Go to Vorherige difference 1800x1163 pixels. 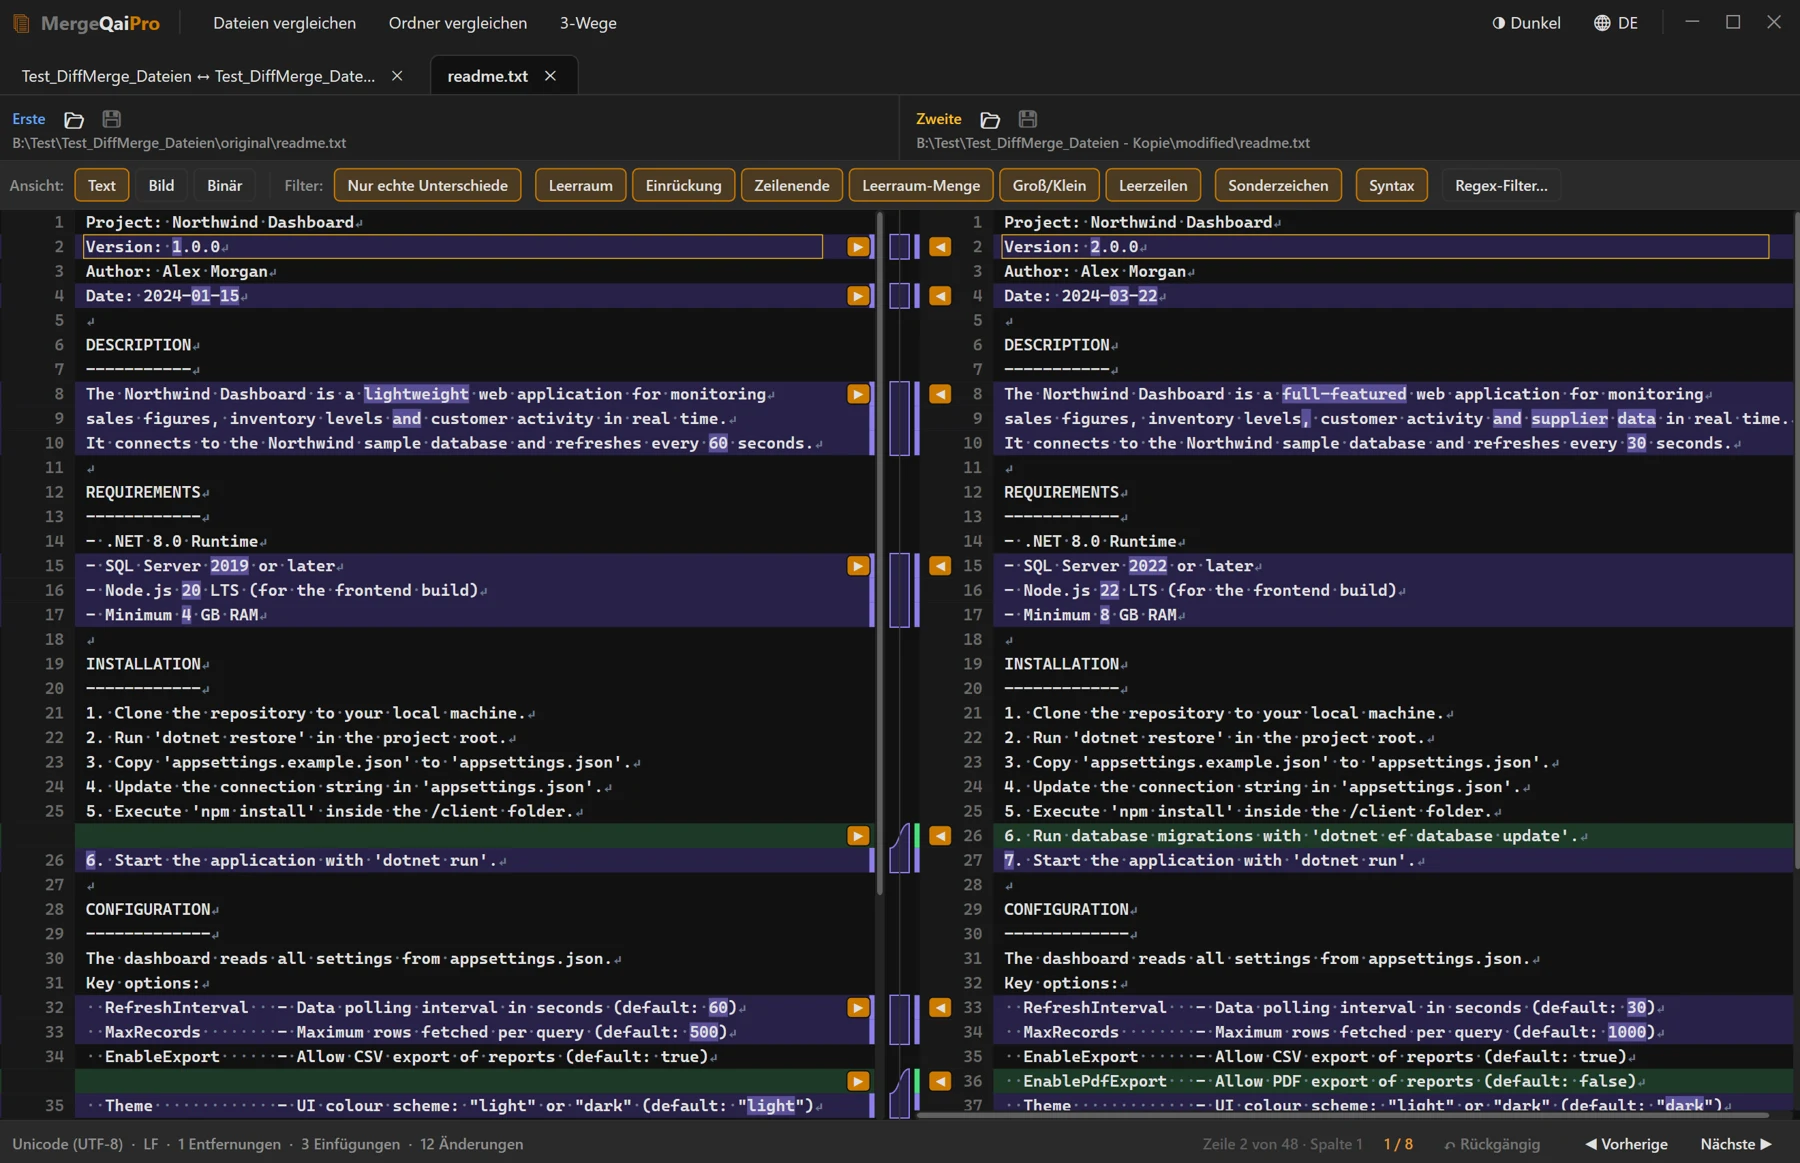[x=1627, y=1144]
